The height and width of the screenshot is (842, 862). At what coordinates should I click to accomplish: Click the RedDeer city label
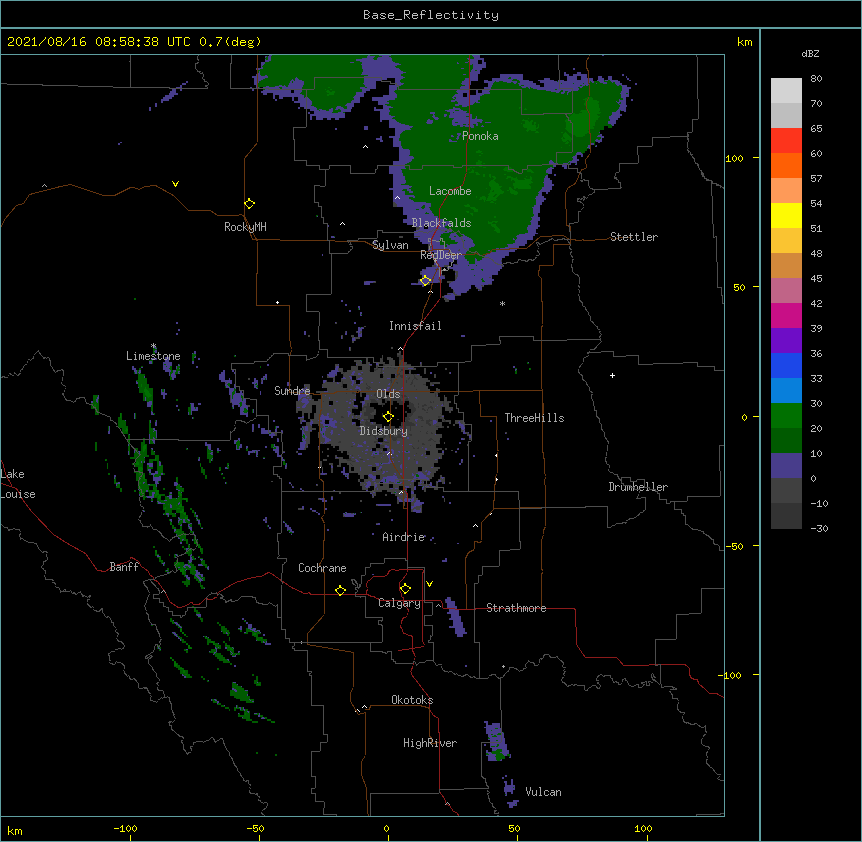441,255
